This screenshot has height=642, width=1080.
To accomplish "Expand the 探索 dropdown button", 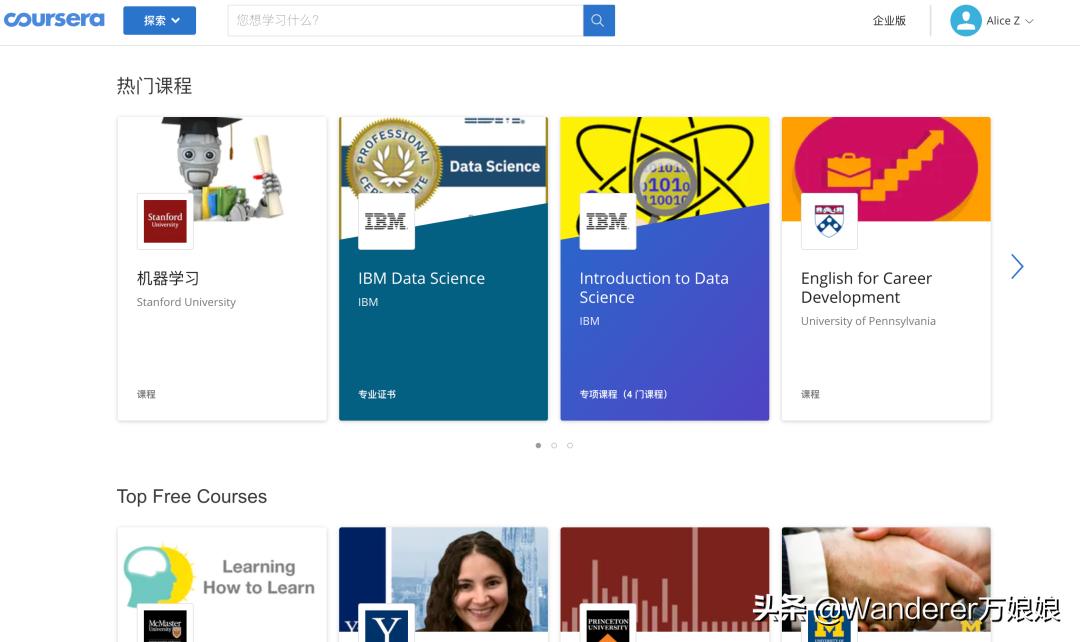I will click(x=160, y=21).
